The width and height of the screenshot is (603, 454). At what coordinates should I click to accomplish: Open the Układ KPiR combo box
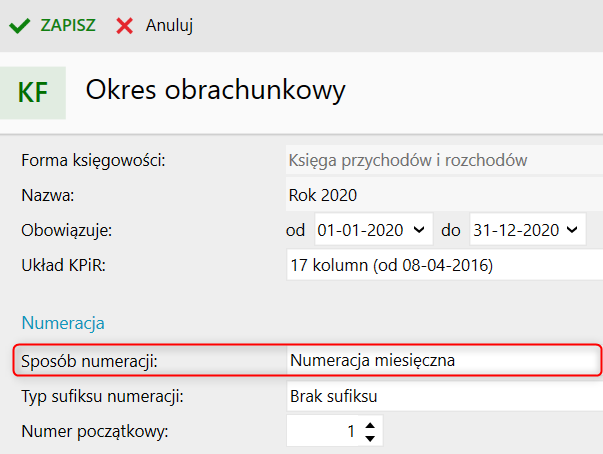coord(445,265)
